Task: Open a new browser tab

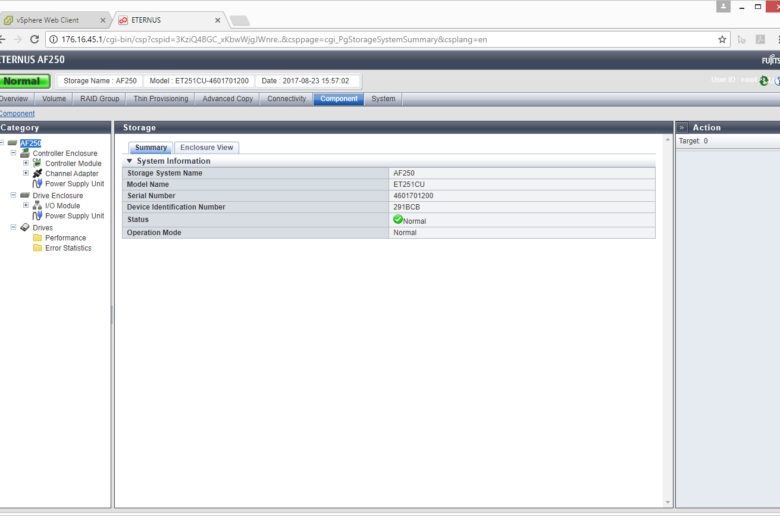Action: 240,20
